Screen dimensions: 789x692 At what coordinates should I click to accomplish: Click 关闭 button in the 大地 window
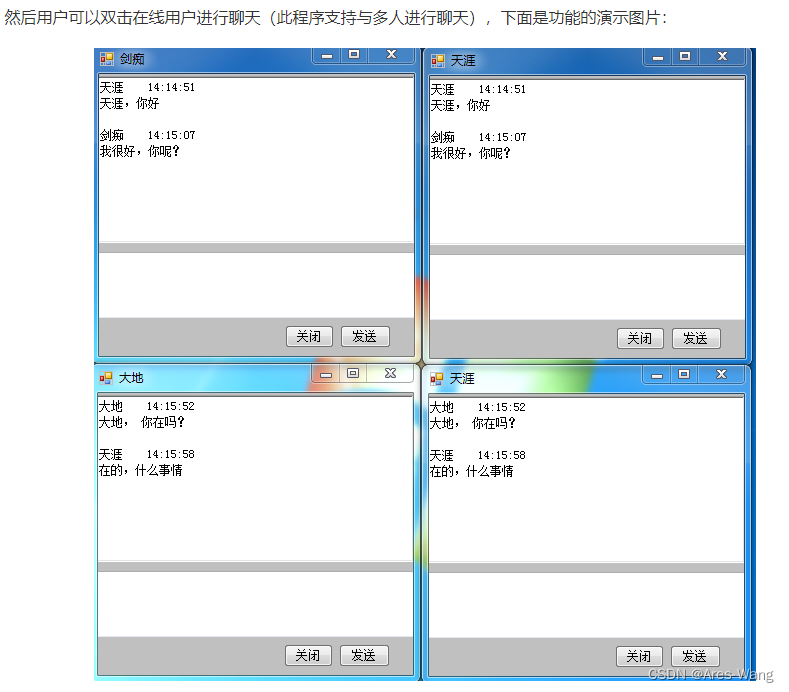[x=308, y=656]
